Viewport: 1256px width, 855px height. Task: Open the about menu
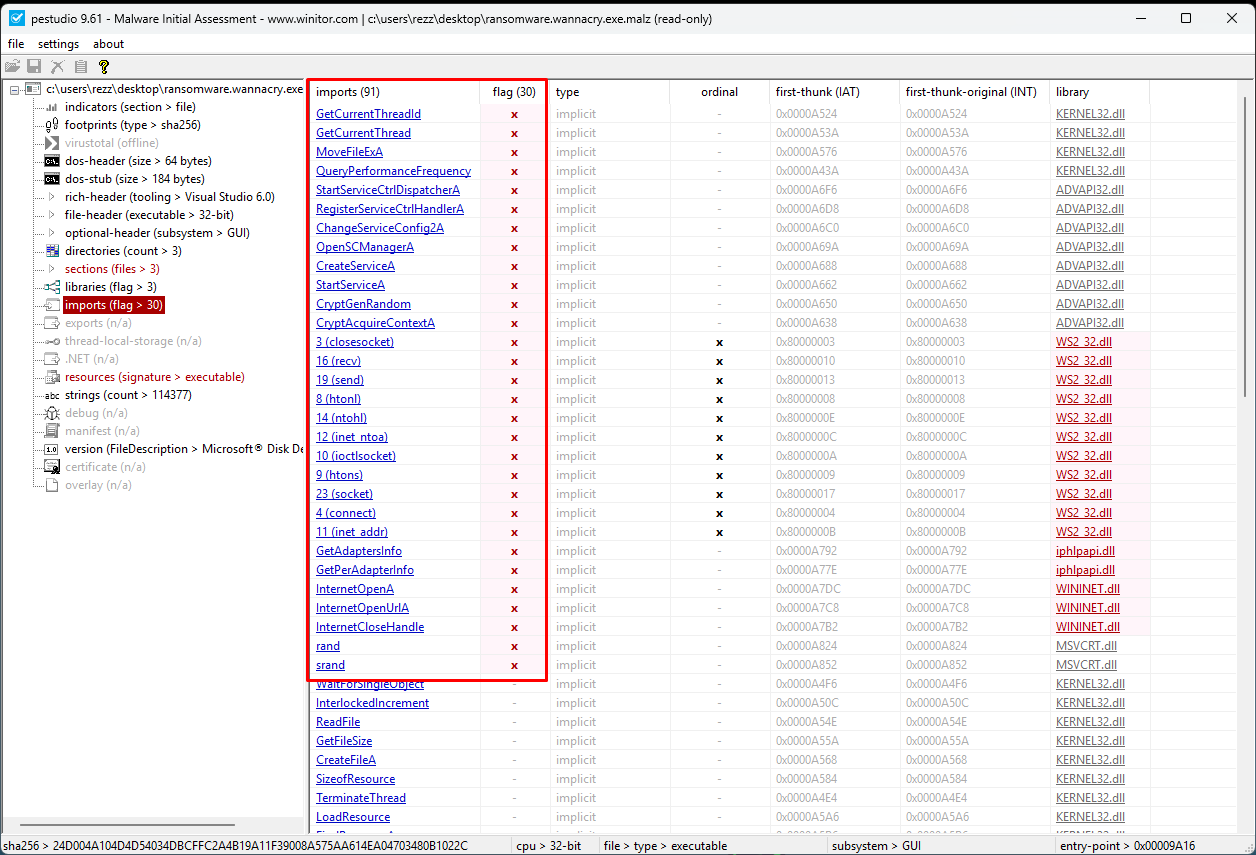[108, 43]
